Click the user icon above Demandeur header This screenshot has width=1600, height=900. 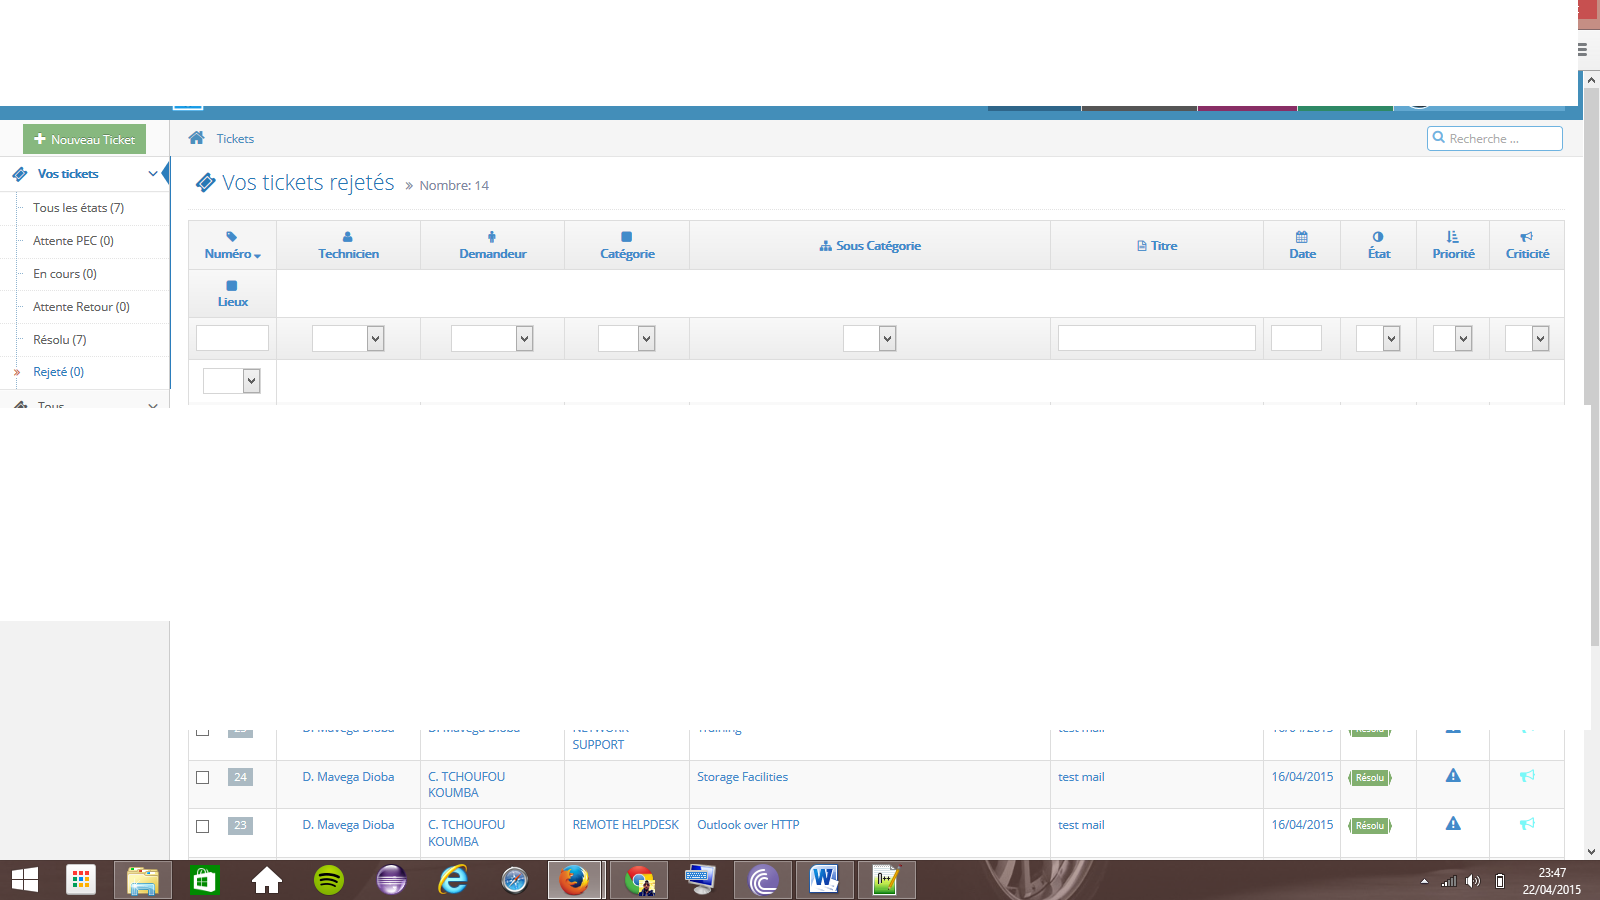click(x=492, y=237)
